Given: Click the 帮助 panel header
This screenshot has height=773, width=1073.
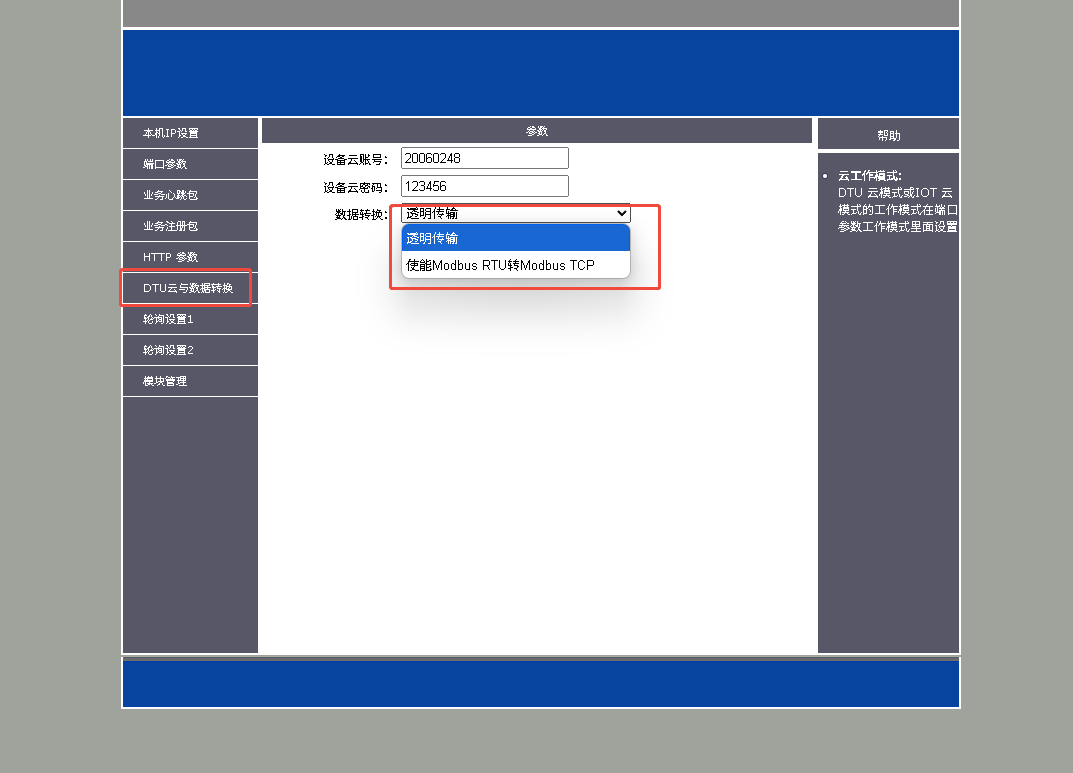Looking at the screenshot, I should tap(888, 135).
